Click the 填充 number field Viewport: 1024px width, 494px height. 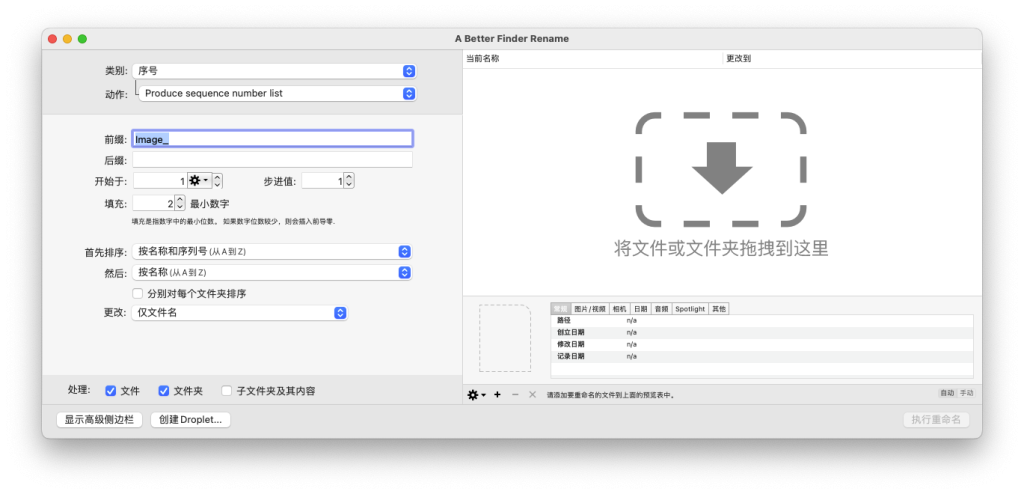[x=153, y=203]
